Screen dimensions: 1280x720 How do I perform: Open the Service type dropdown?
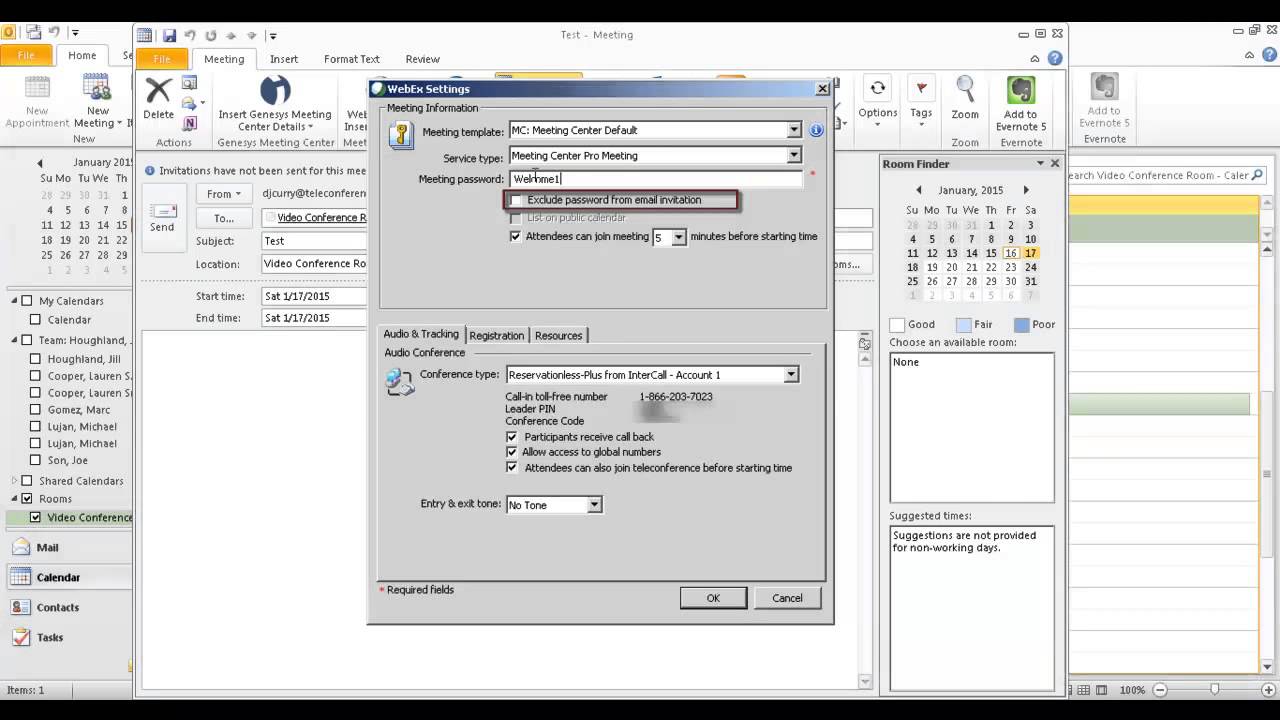tap(794, 155)
